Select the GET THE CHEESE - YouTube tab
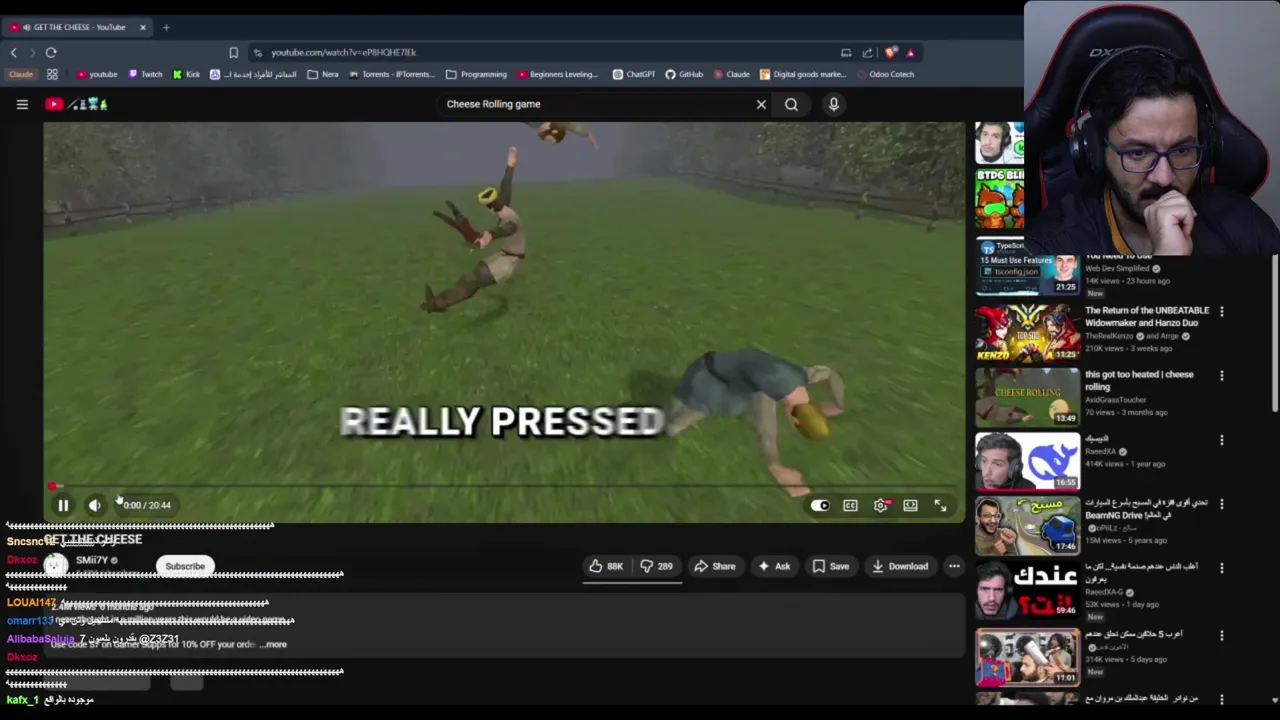This screenshot has height=720, width=1280. (x=78, y=27)
